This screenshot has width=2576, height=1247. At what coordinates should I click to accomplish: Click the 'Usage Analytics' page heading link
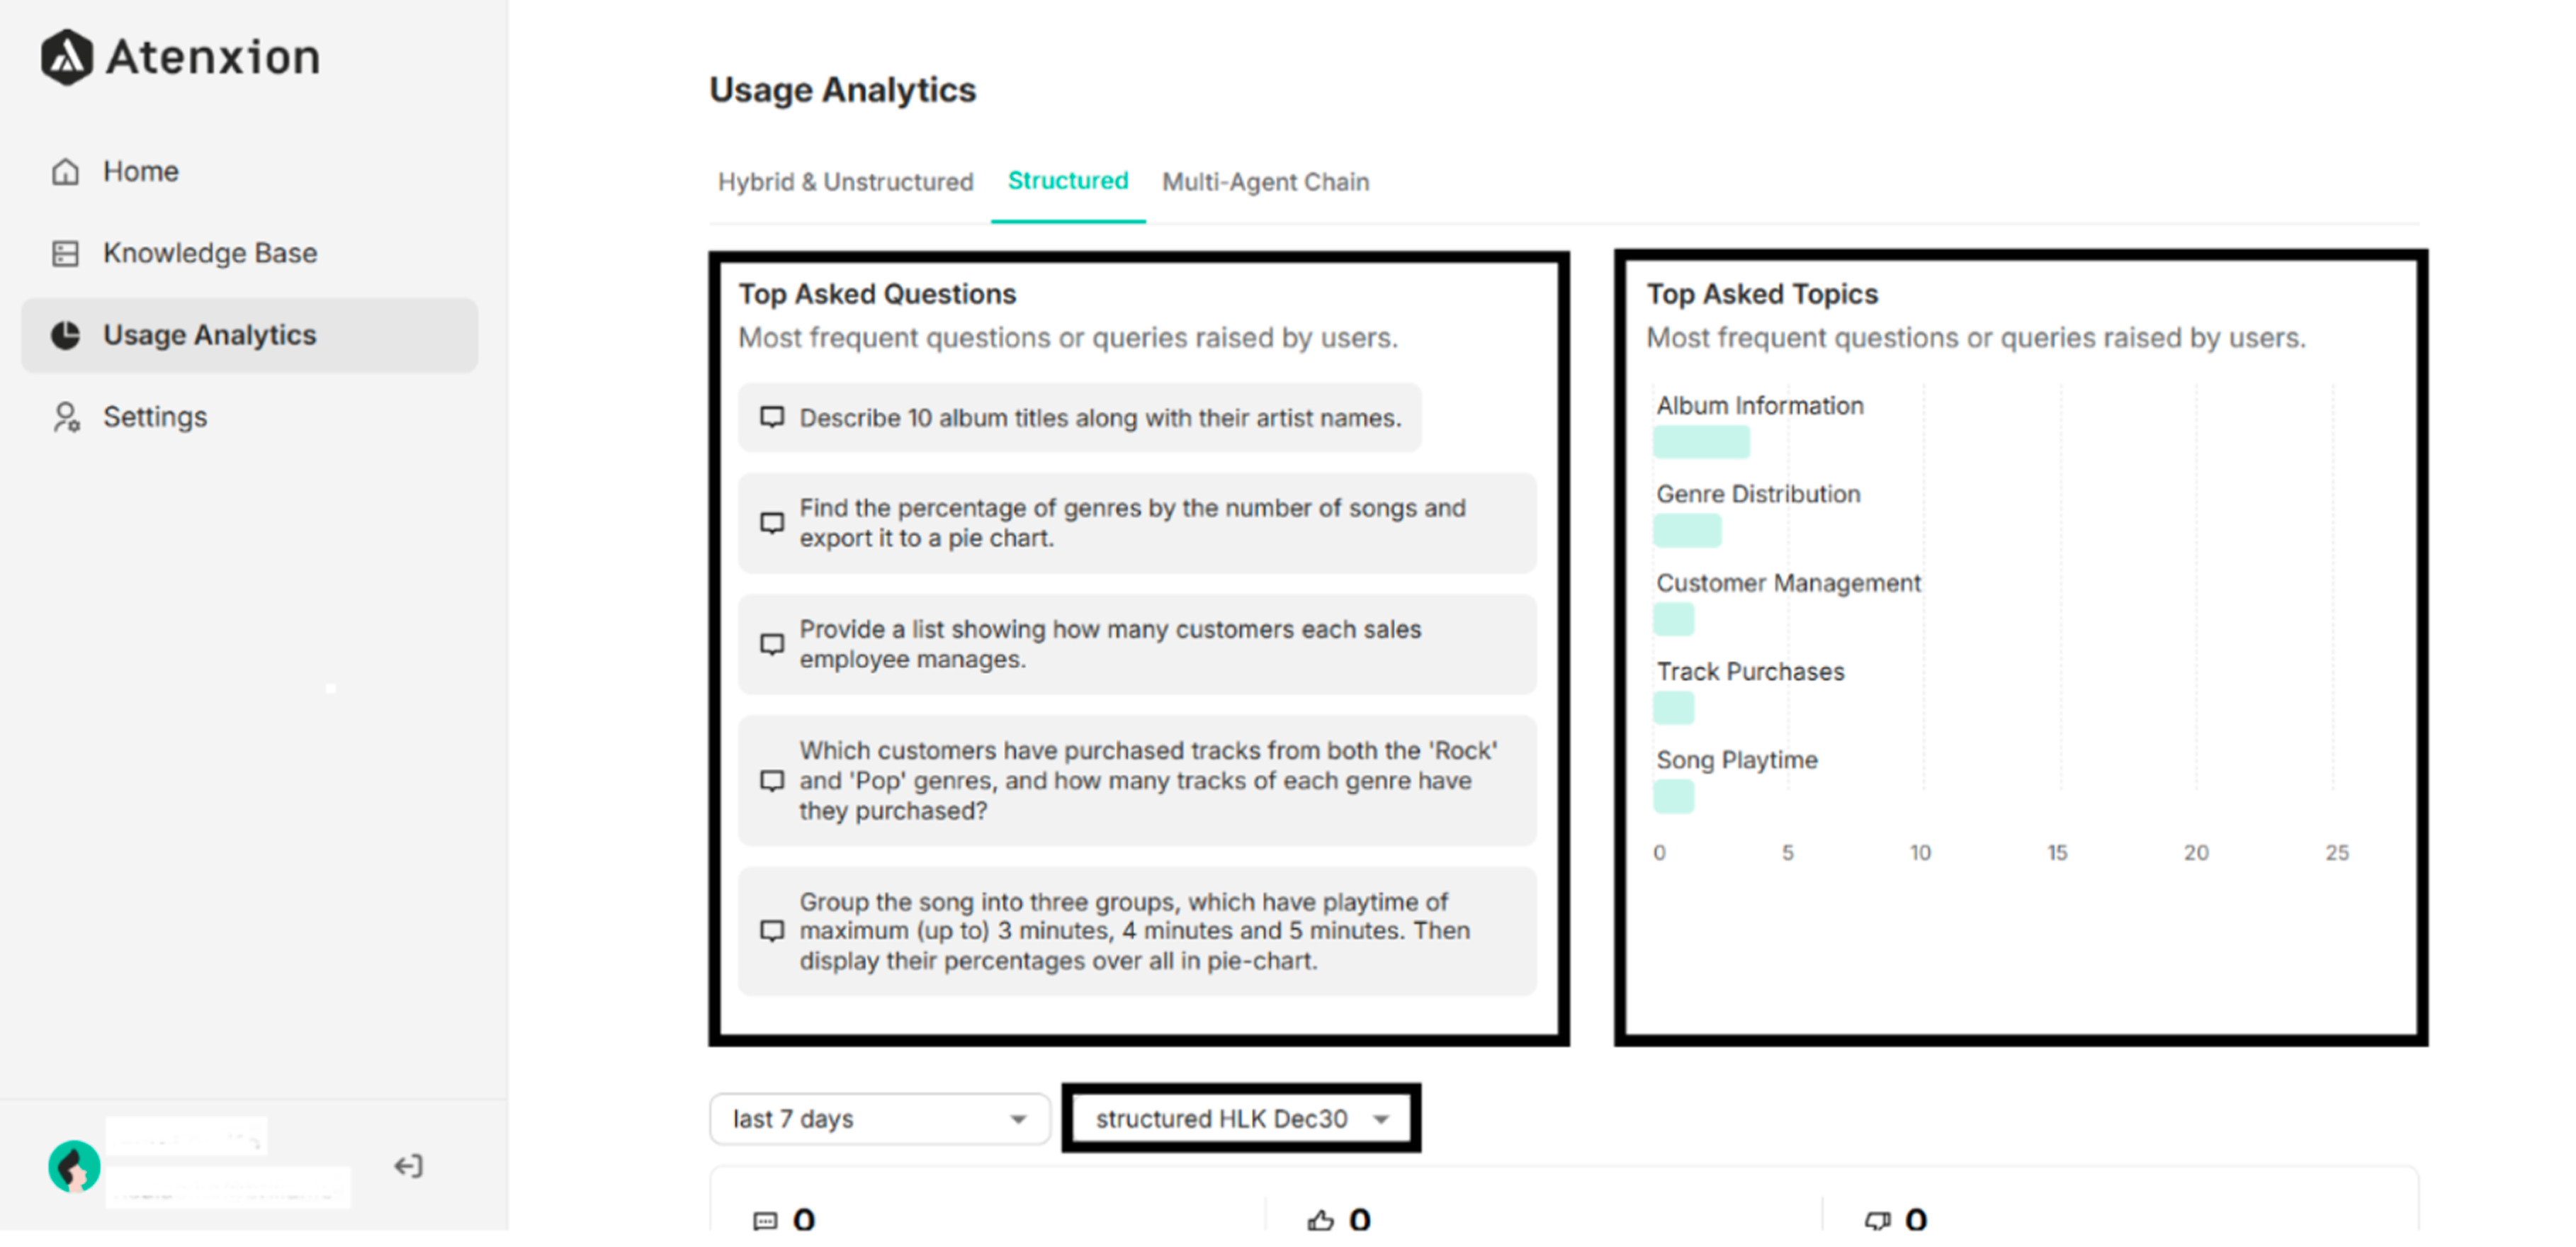(843, 90)
